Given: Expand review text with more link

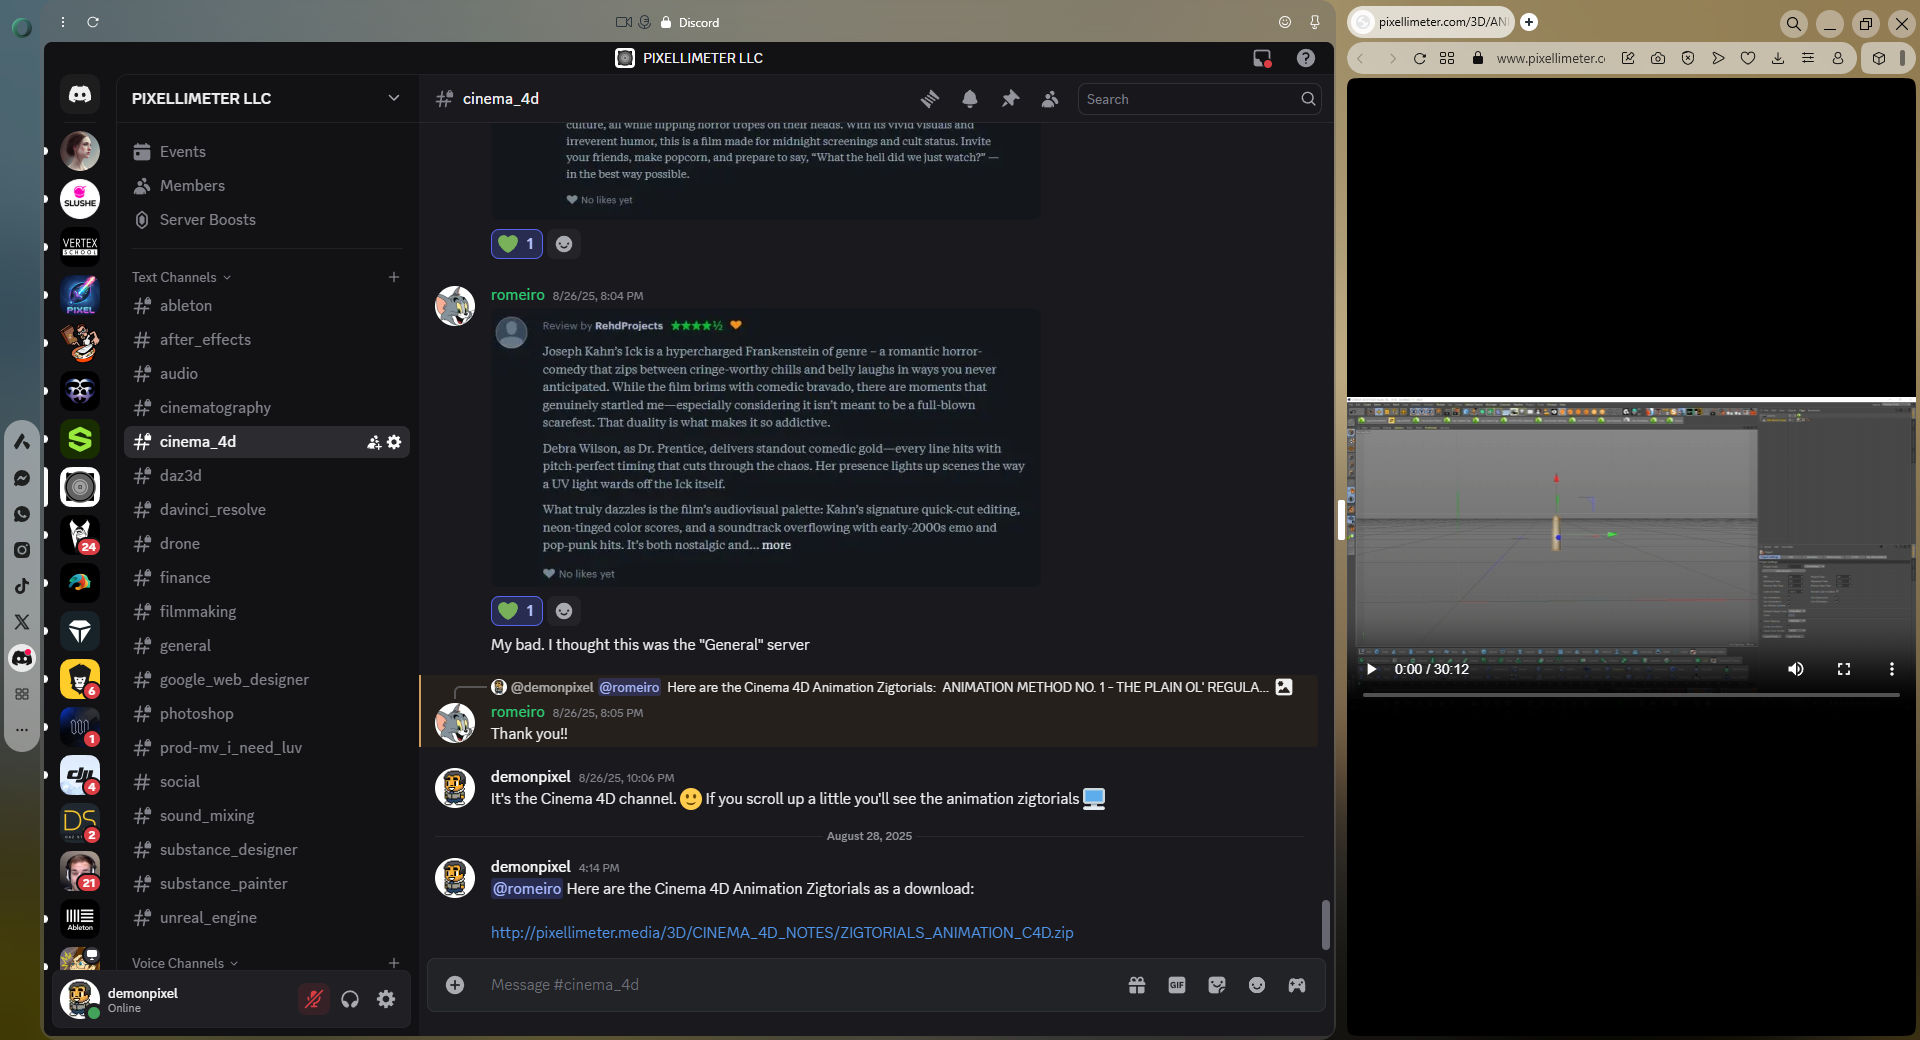Looking at the screenshot, I should 776,545.
